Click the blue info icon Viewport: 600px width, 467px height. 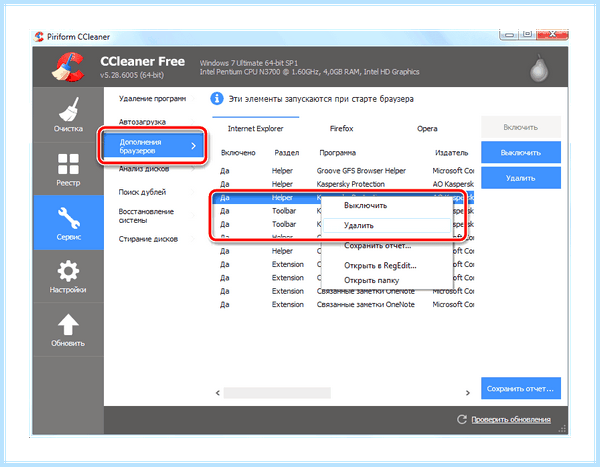pos(217,99)
